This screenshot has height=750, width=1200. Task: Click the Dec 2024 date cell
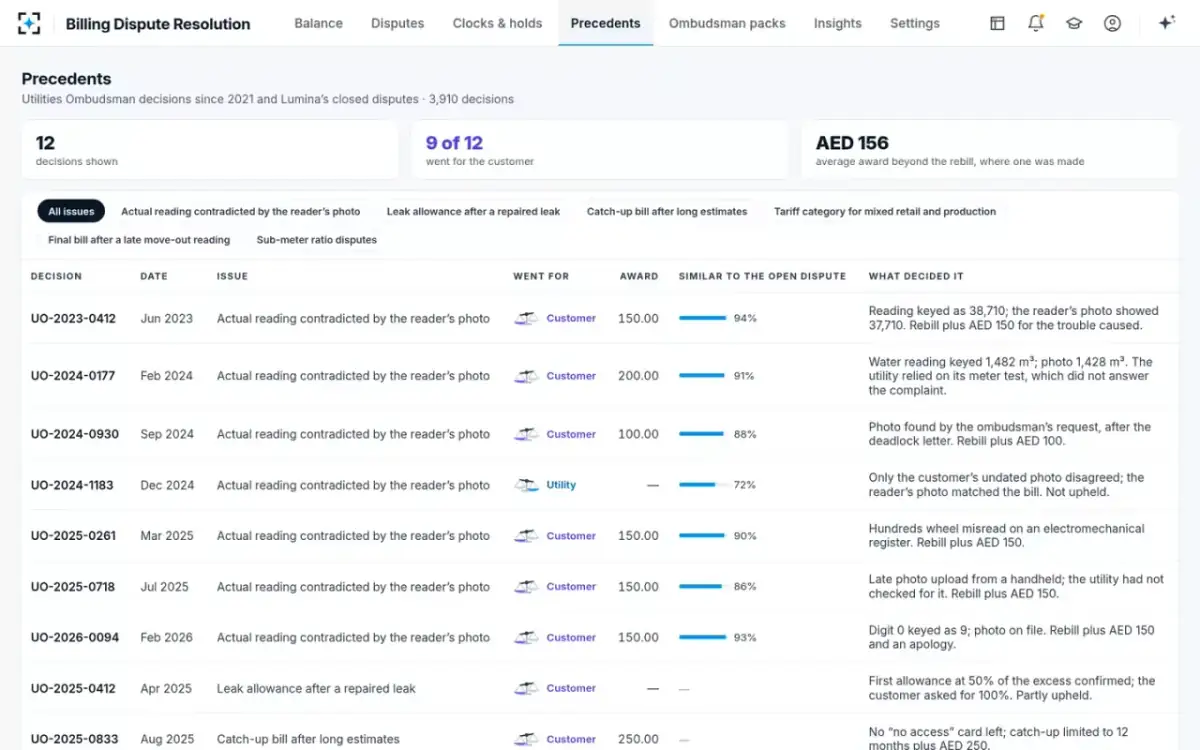[x=168, y=485]
